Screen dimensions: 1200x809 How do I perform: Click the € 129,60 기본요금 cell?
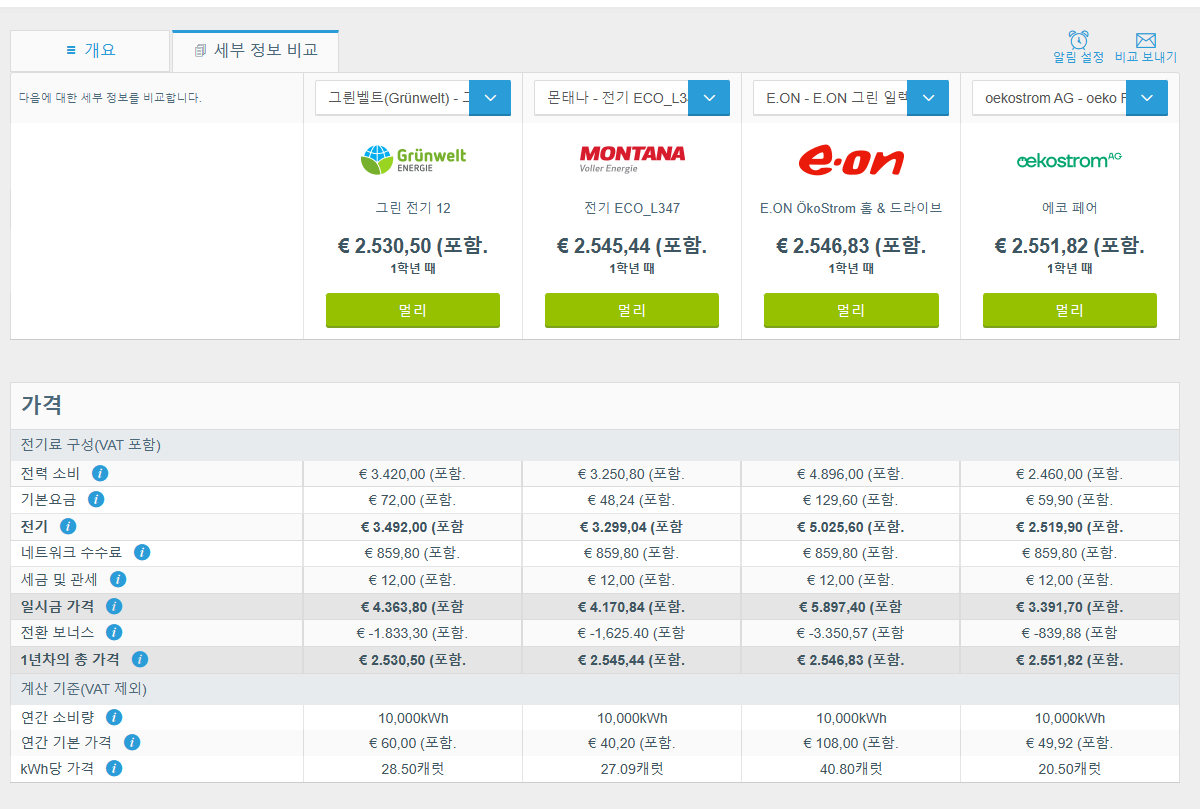tap(850, 500)
